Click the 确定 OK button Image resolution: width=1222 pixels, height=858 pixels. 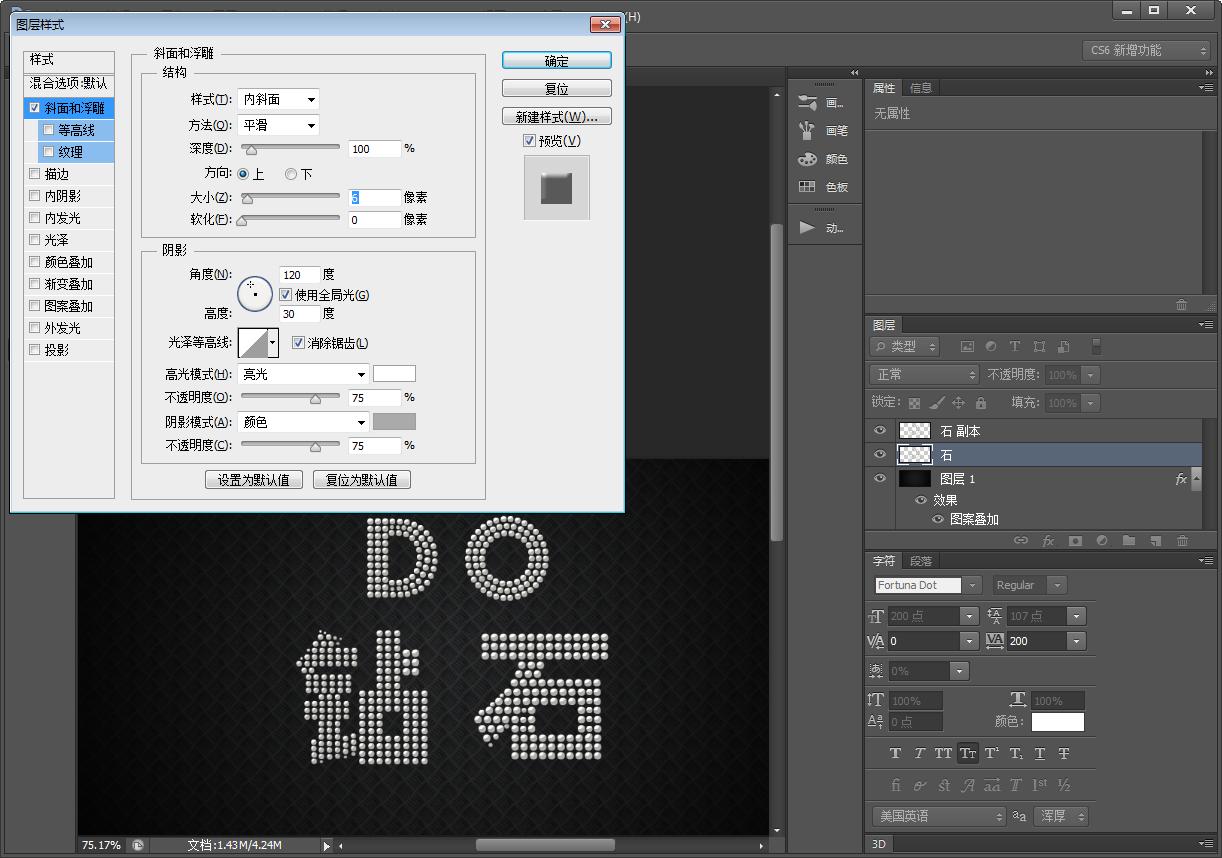point(556,61)
